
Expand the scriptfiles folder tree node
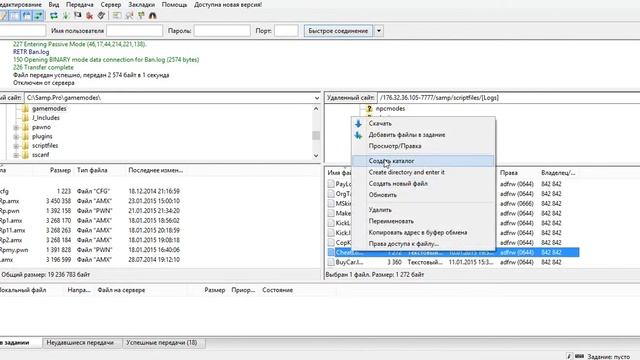16,146
